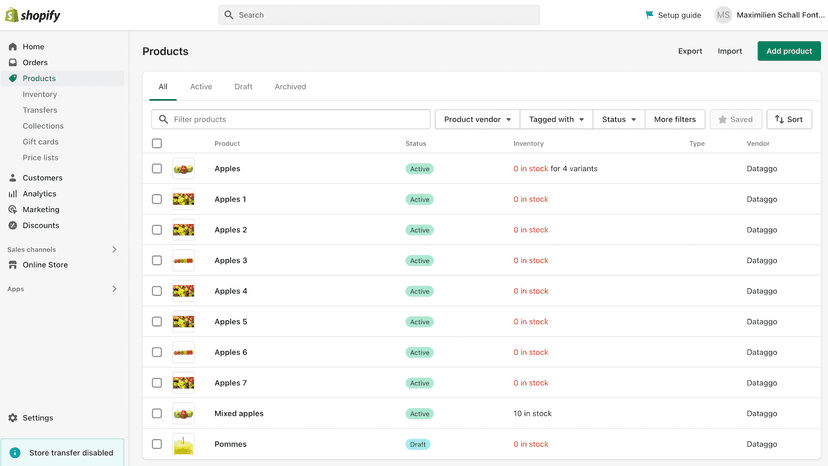Click the Draft status badge for Pommes

pyautogui.click(x=418, y=444)
